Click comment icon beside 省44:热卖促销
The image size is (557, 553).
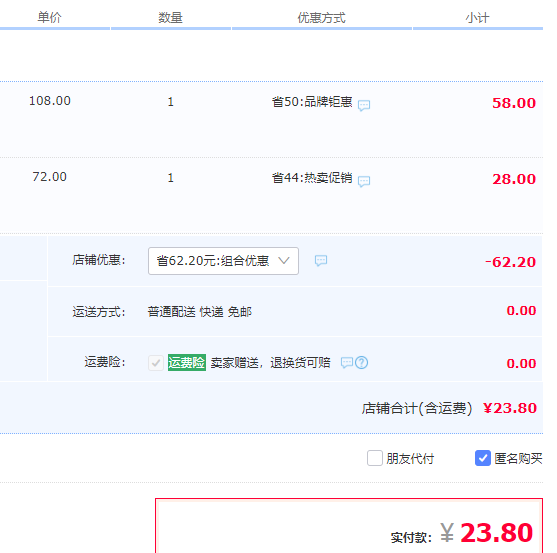point(364,181)
